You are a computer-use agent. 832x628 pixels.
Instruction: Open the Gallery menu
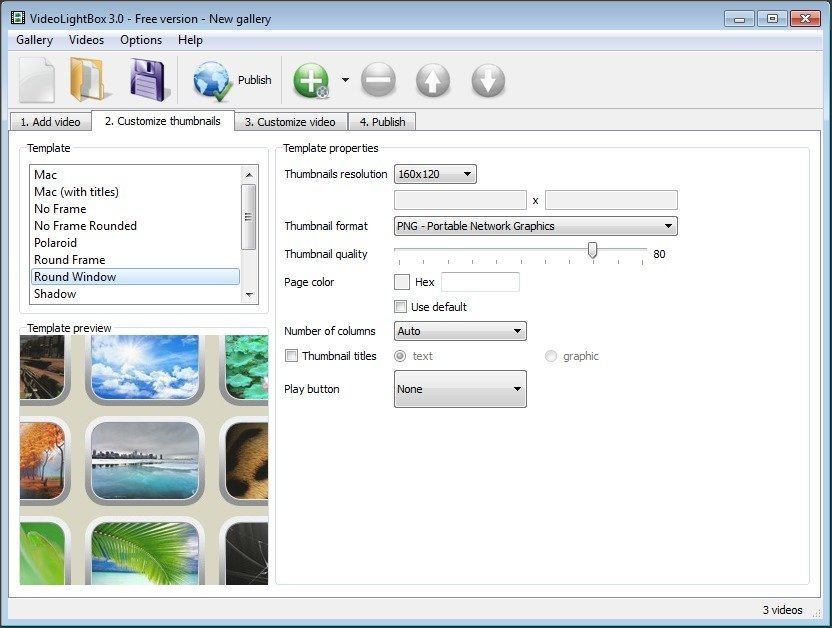34,40
